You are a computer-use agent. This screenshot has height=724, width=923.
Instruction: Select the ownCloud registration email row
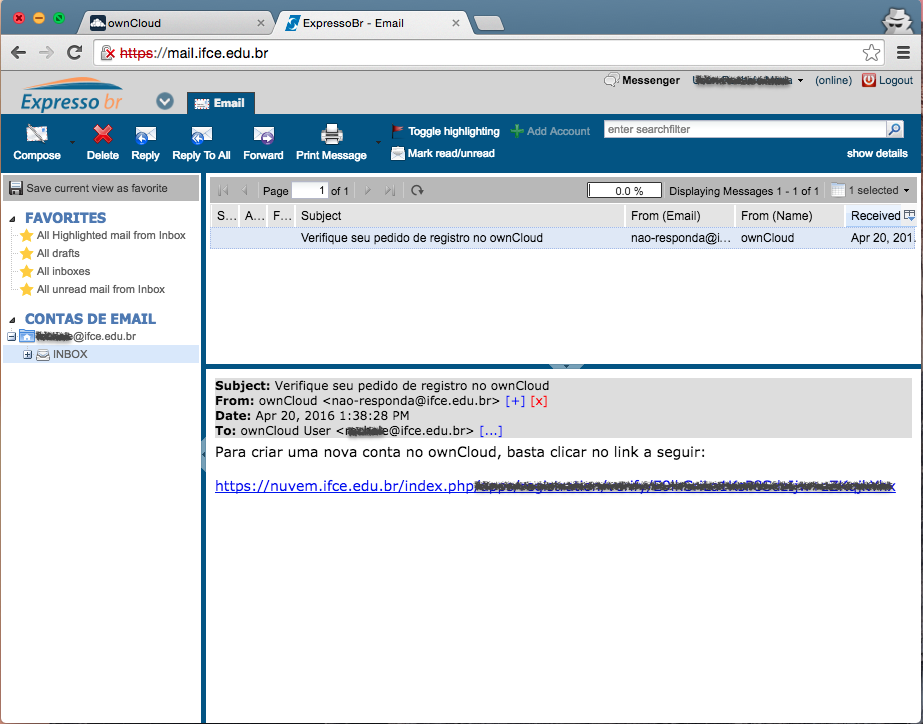coord(562,238)
